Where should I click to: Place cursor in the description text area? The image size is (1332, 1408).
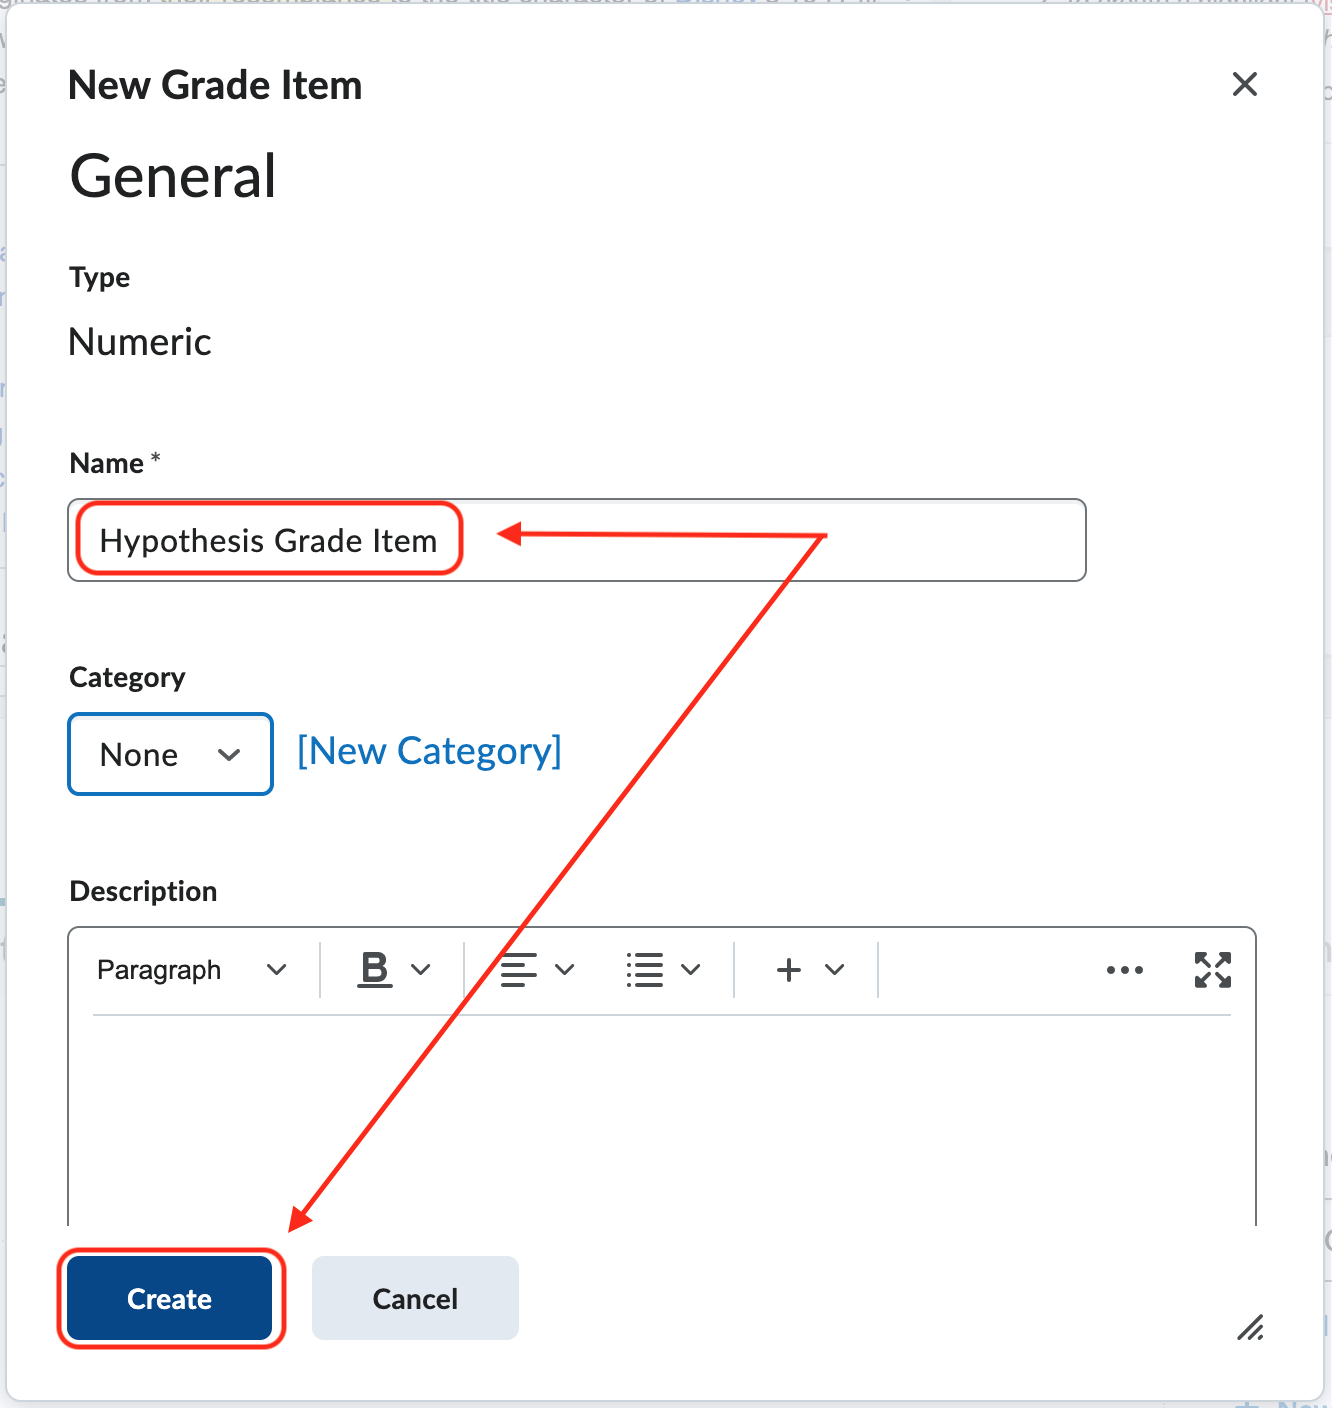tap(660, 1120)
